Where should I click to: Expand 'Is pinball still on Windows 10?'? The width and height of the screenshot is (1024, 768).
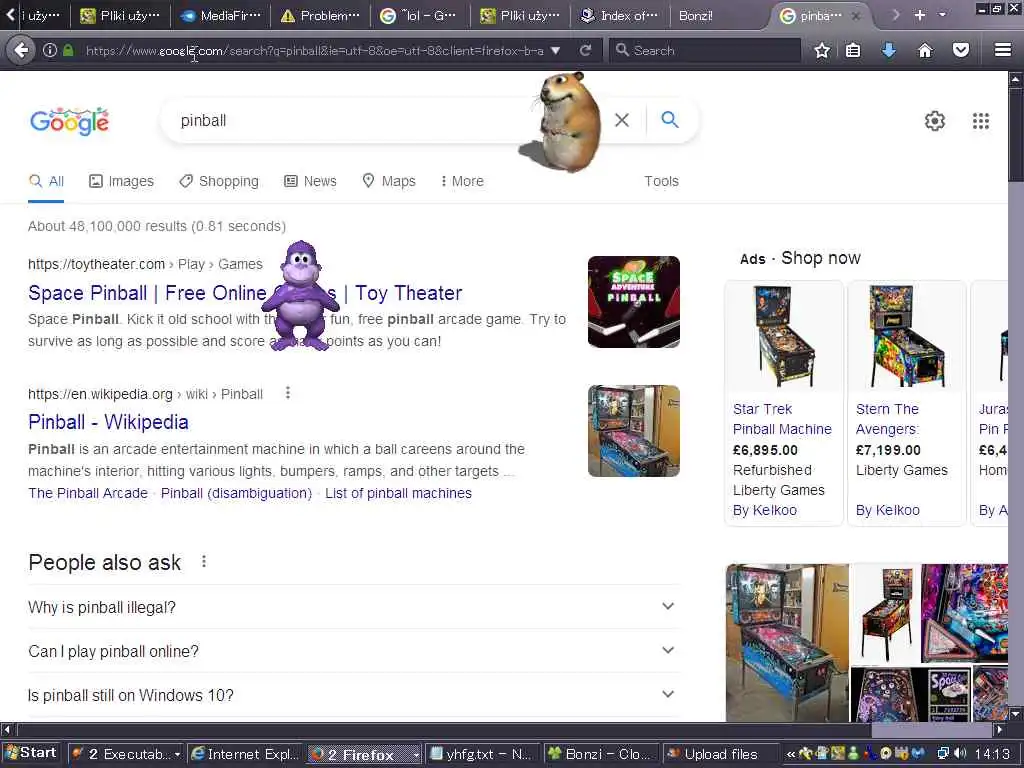tap(353, 695)
